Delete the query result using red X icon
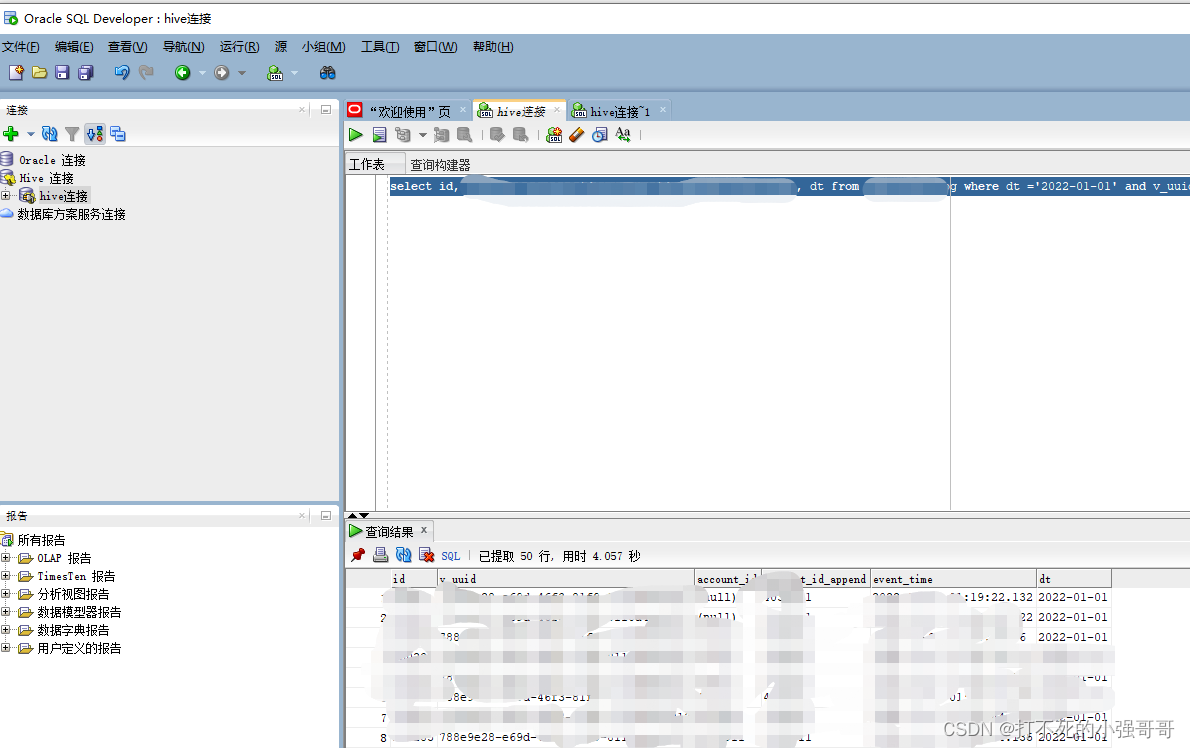The height and width of the screenshot is (748, 1190). point(427,555)
